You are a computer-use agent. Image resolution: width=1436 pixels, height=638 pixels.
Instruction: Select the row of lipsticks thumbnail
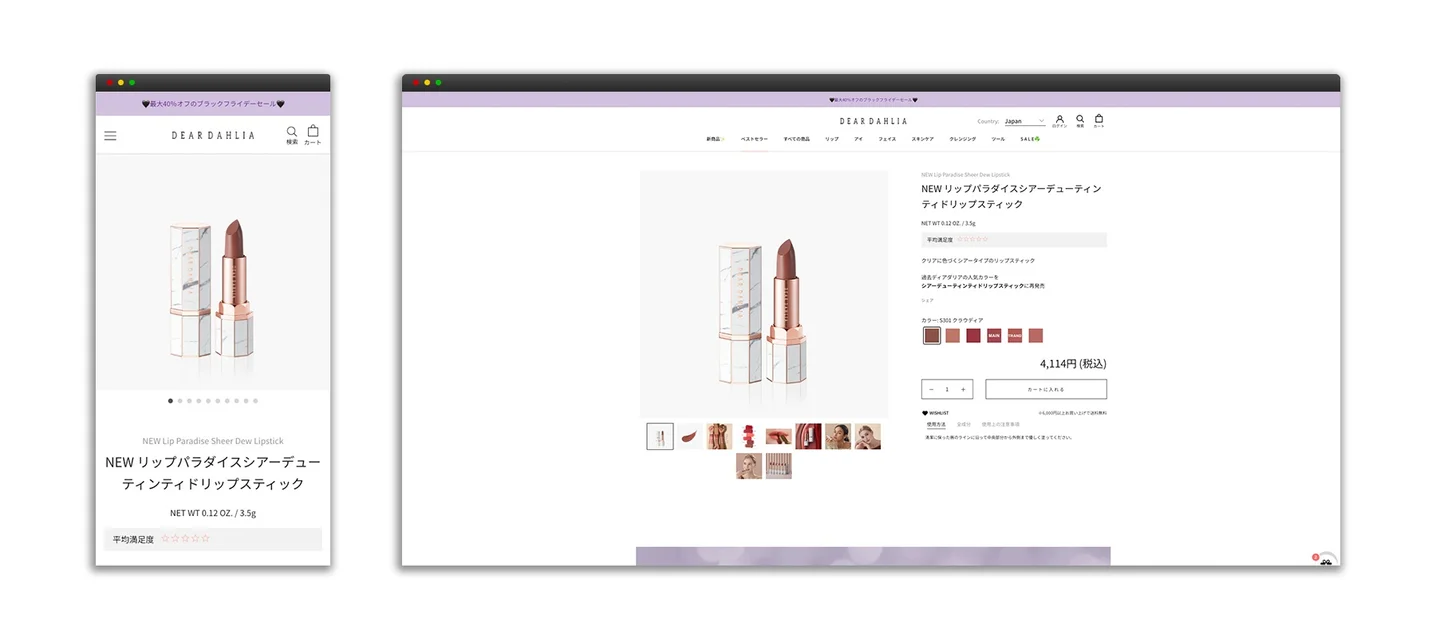coord(779,466)
